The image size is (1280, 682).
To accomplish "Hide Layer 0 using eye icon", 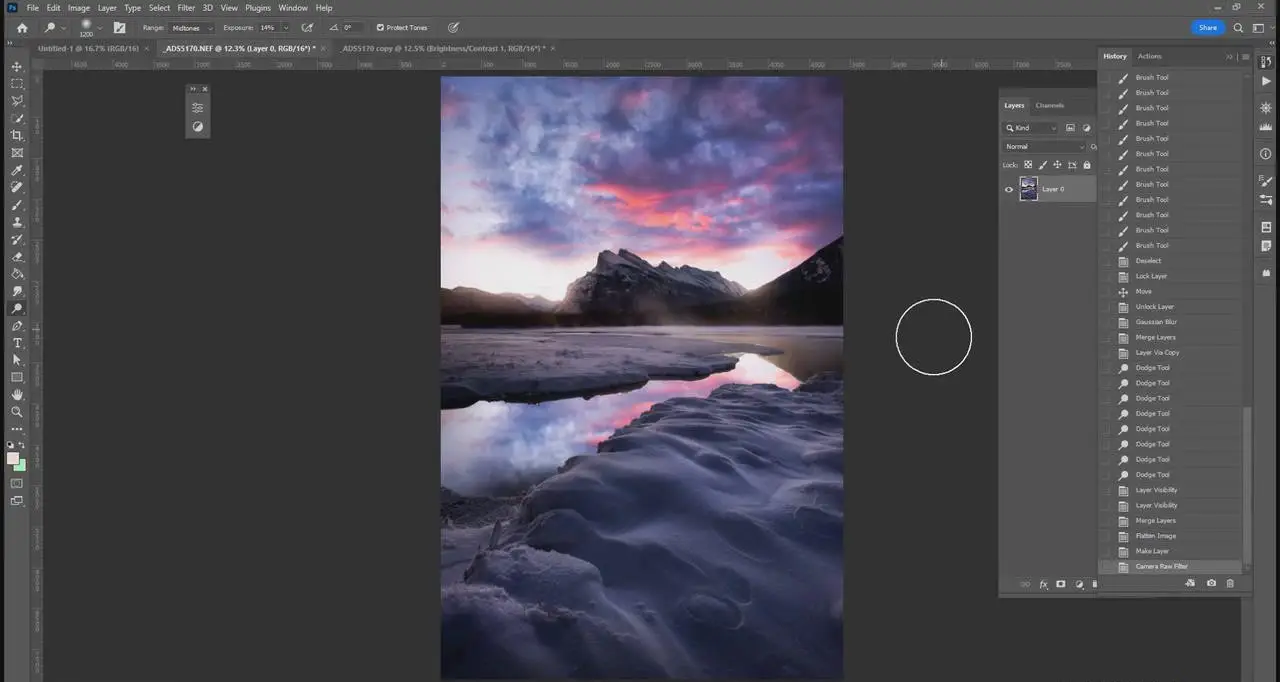I will click(1009, 189).
